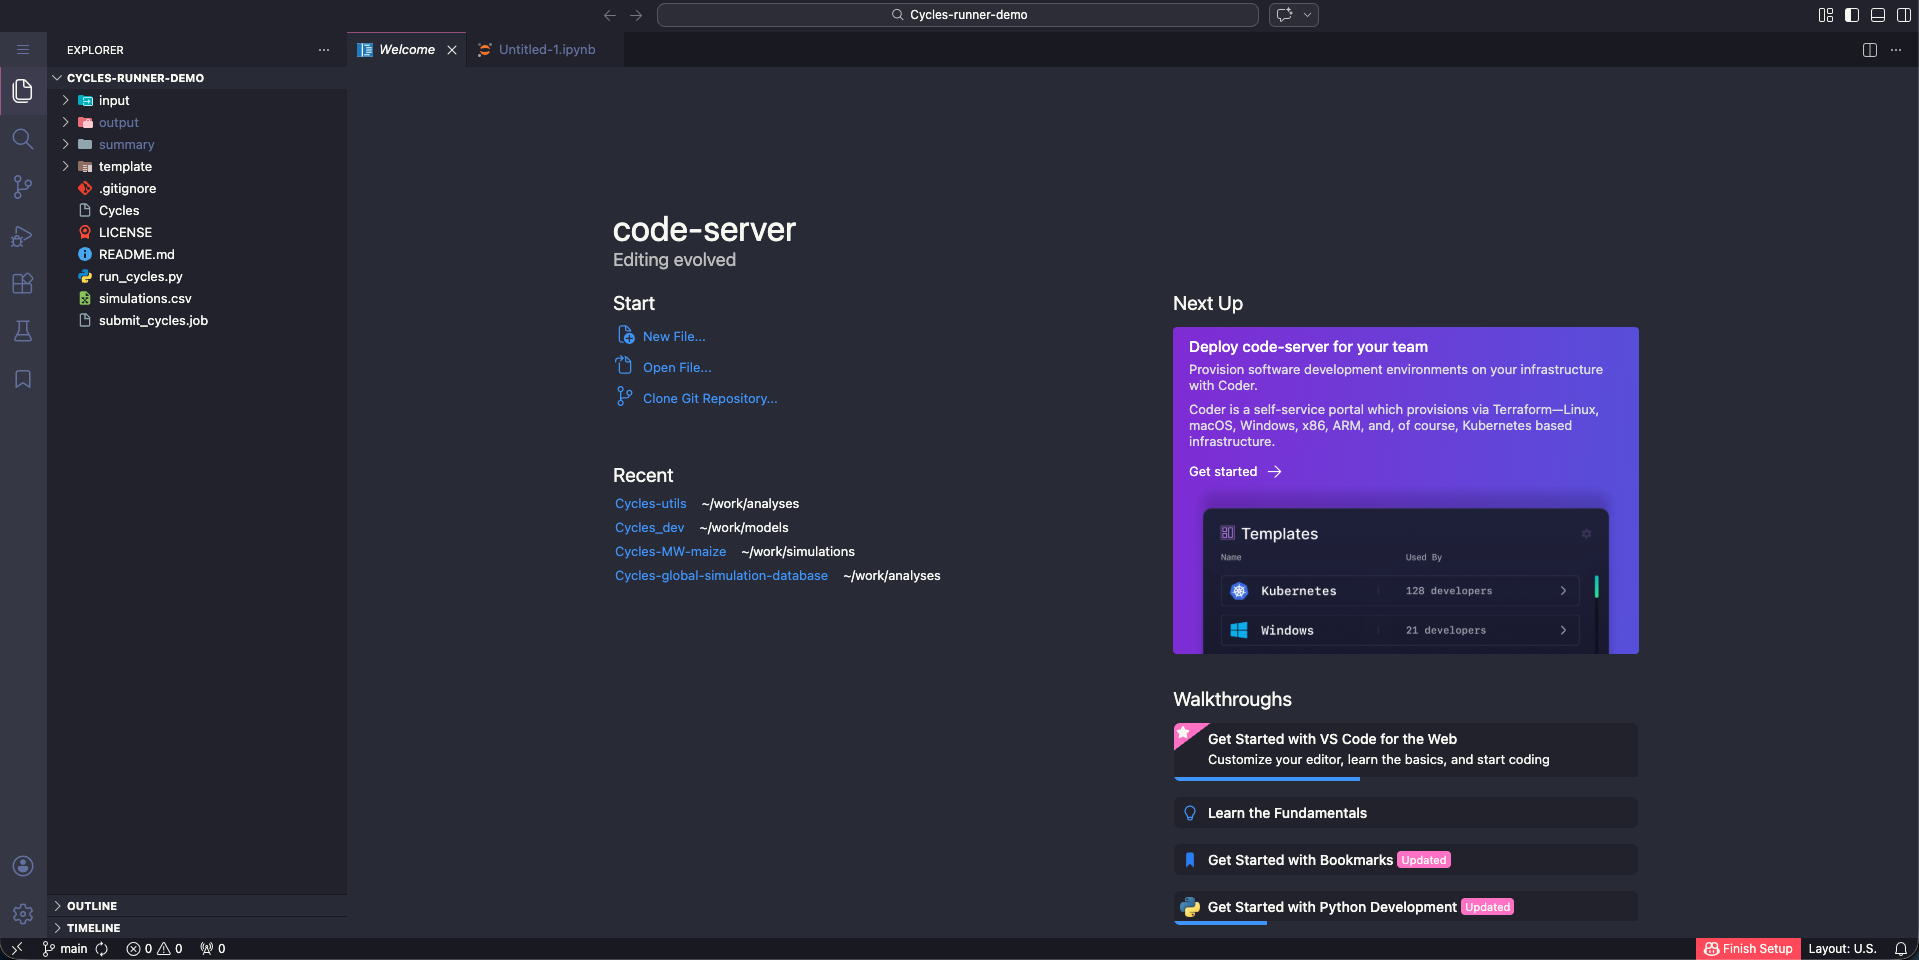Open the Testing beaker icon
This screenshot has width=1919, height=960.
point(23,331)
